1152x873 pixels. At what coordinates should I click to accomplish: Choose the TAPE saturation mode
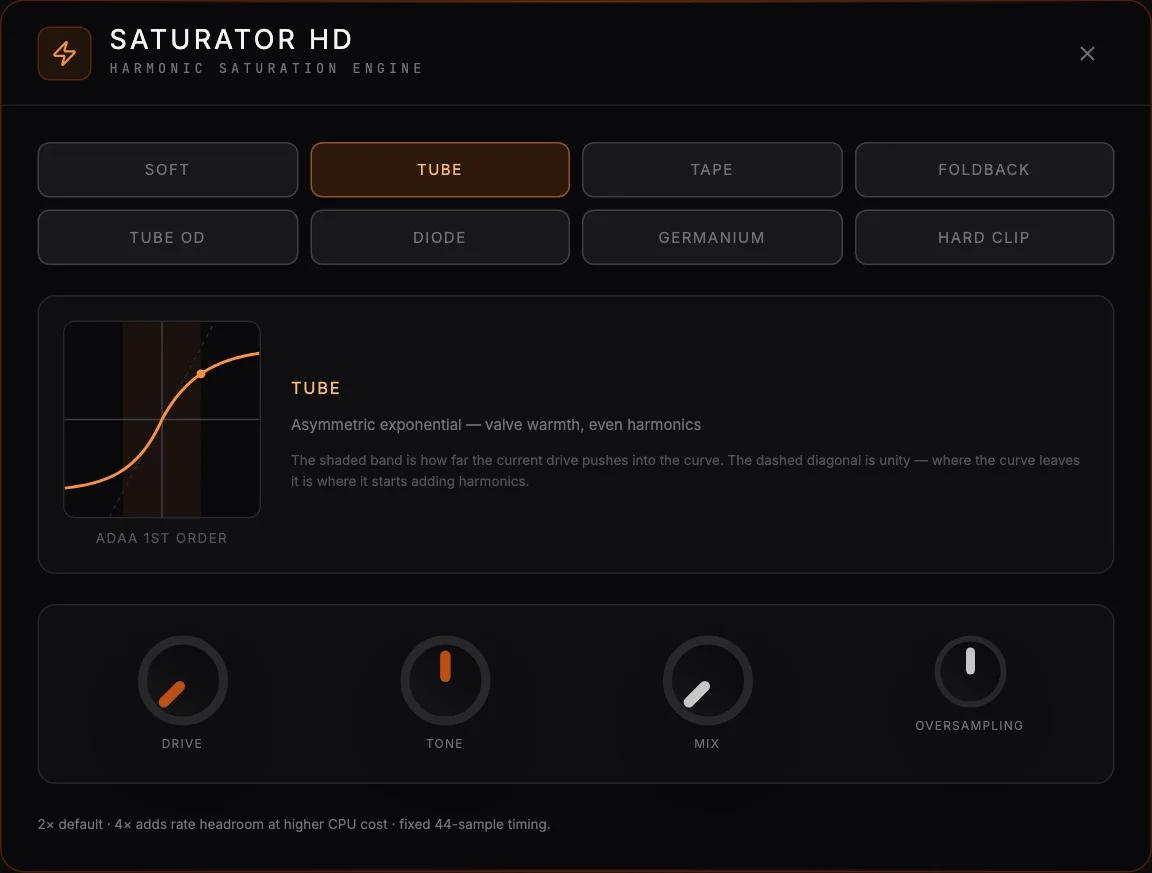712,170
